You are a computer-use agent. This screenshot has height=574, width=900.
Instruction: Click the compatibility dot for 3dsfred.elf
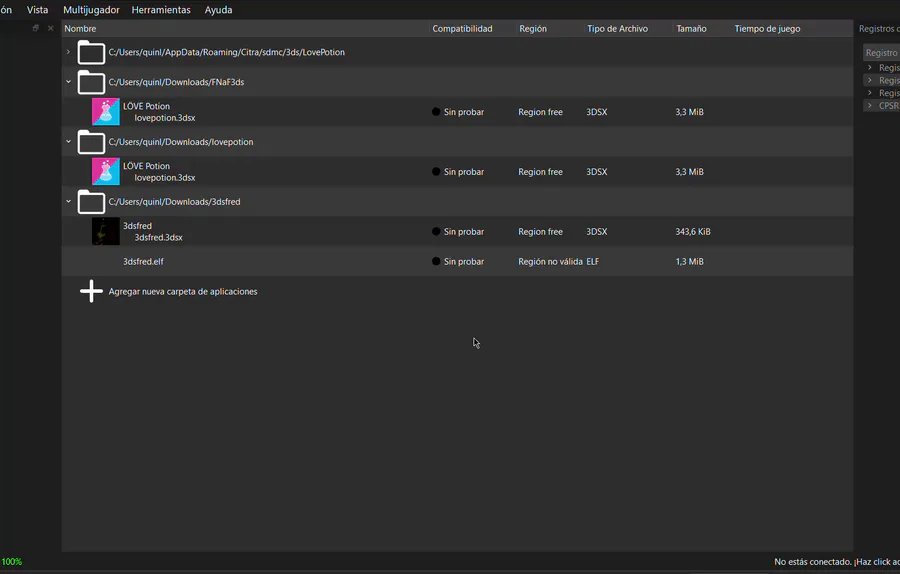coord(436,262)
